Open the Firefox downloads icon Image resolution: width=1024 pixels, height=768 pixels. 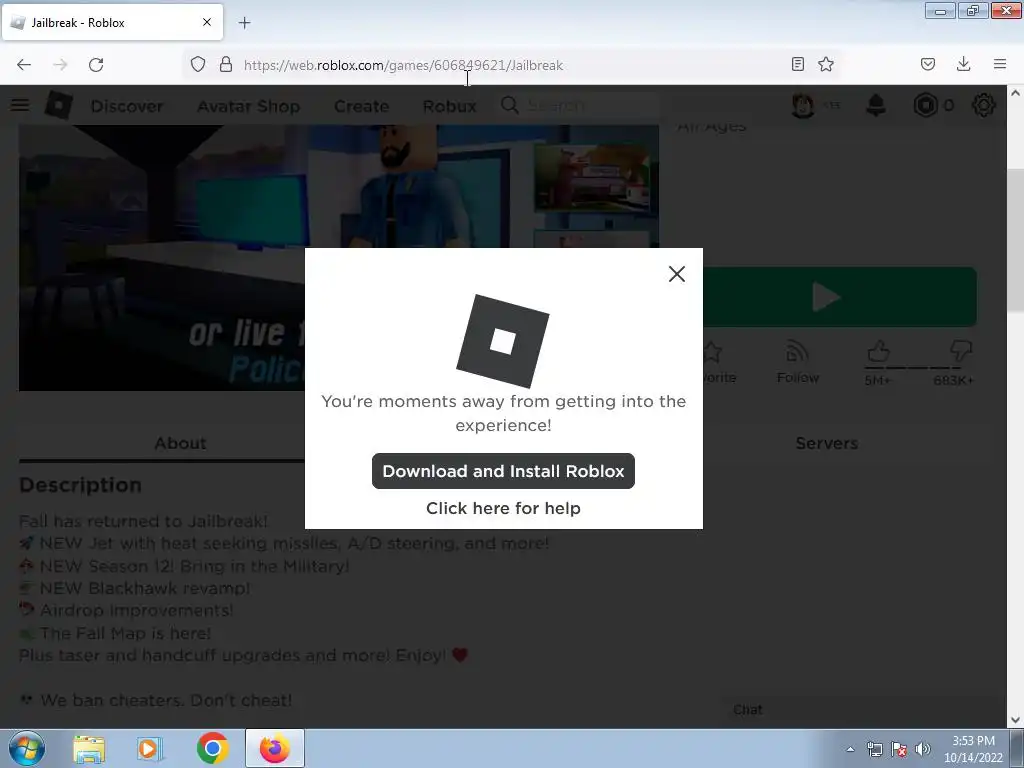(x=963, y=64)
